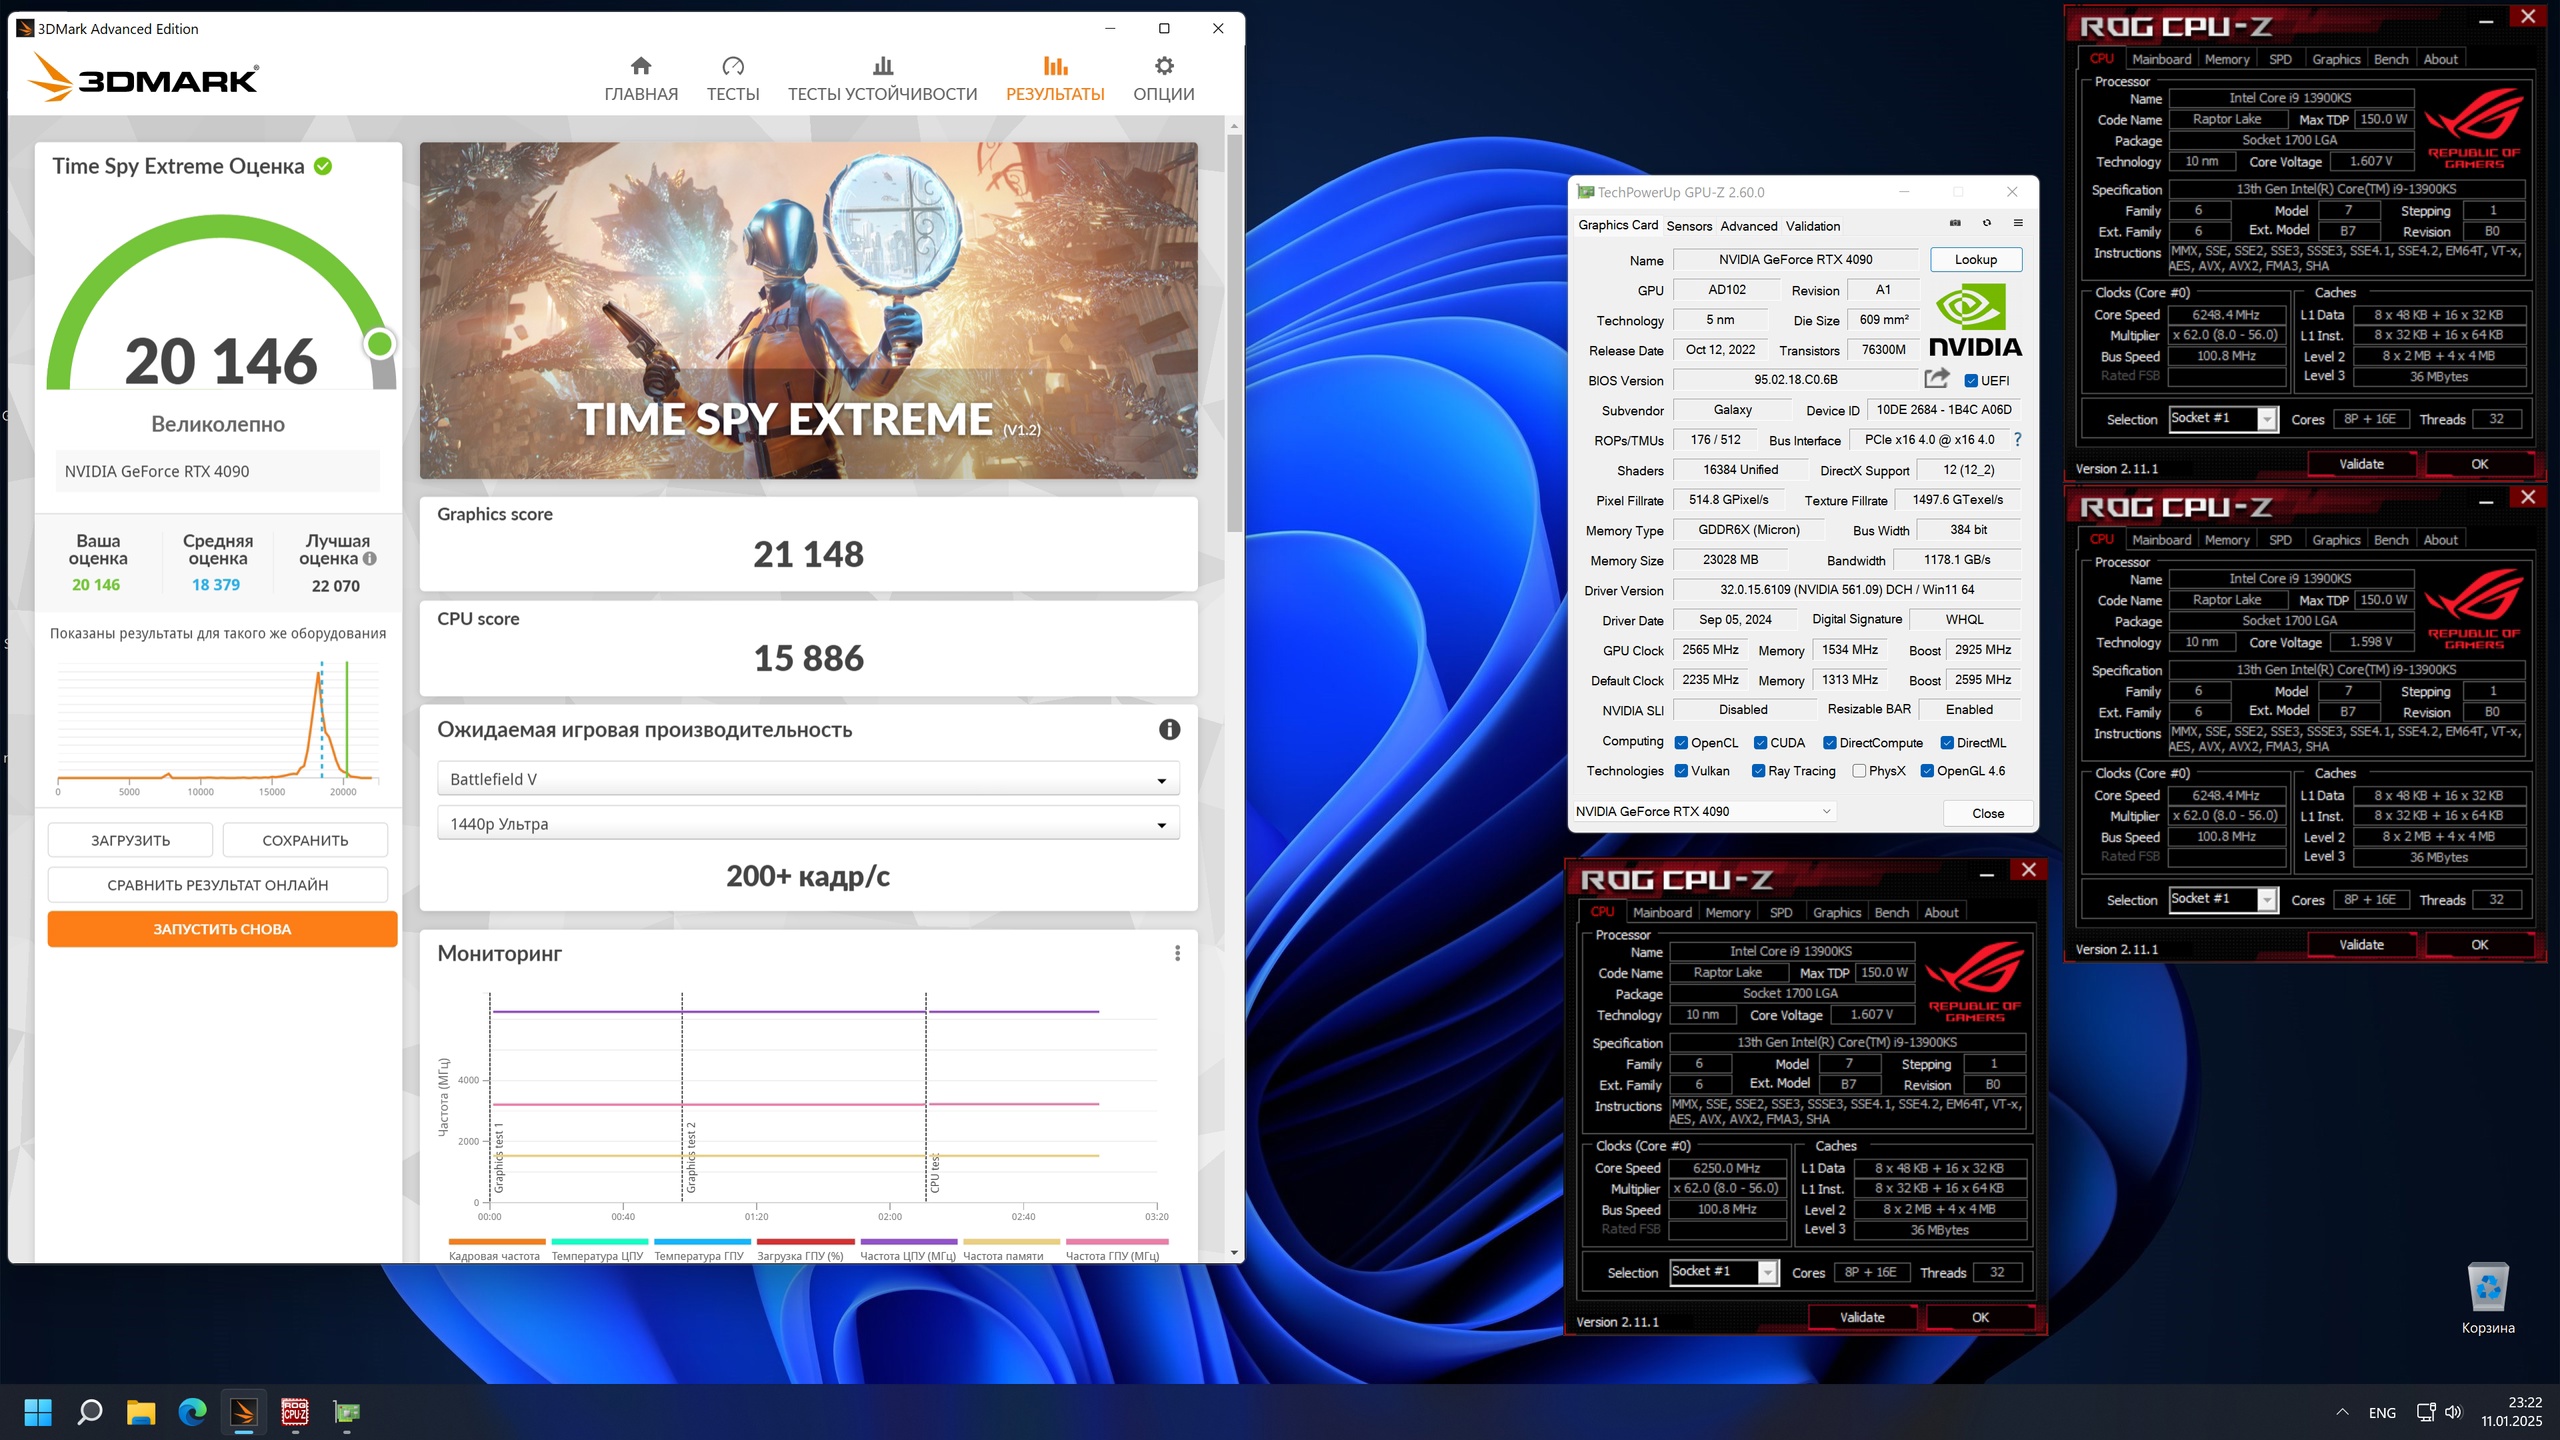Image resolution: width=2560 pixels, height=1440 pixels.
Task: Open Mainboard tab in top CPU-Z window
Action: (x=2161, y=59)
